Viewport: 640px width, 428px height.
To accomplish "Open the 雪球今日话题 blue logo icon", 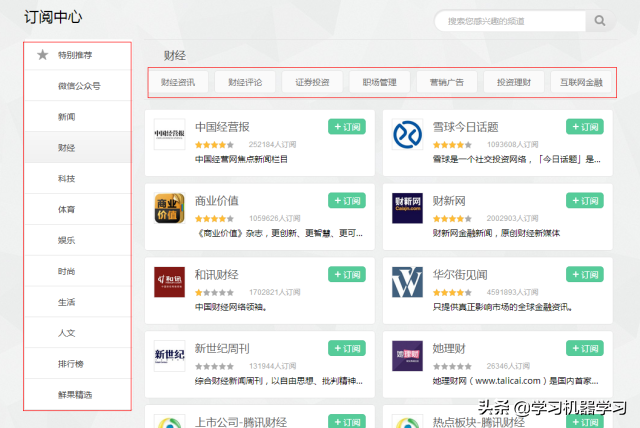I will (x=407, y=134).
